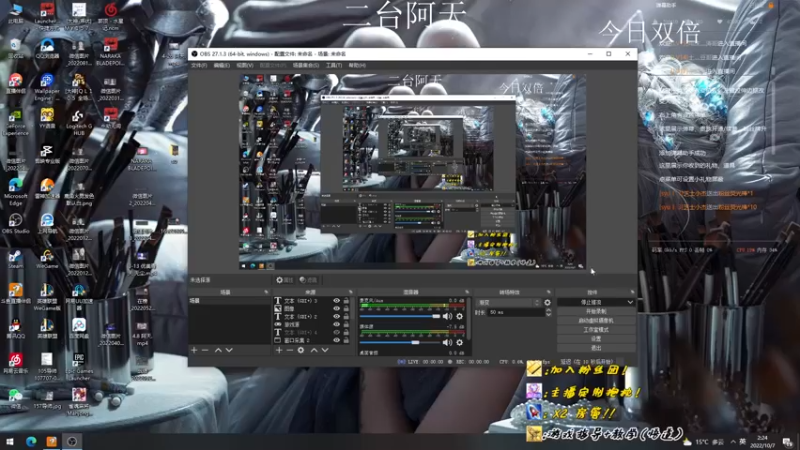Open WeGame desktop shortcut

coord(47,258)
